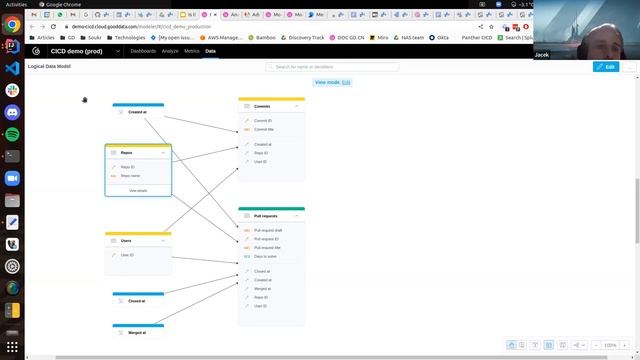Click the zoom in plus button

click(624, 345)
